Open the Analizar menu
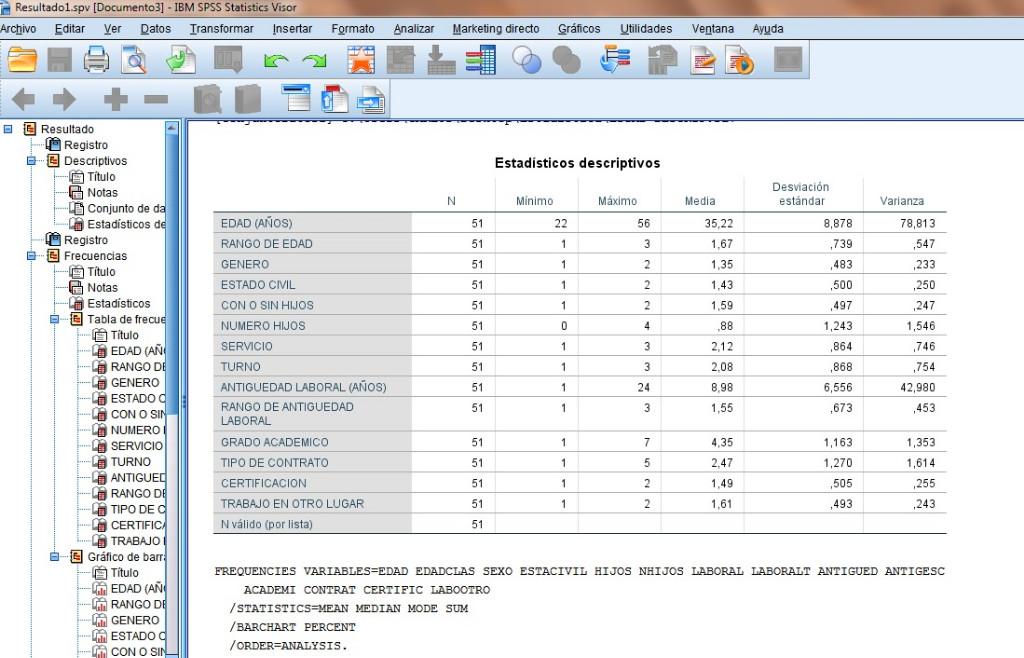 (x=413, y=29)
